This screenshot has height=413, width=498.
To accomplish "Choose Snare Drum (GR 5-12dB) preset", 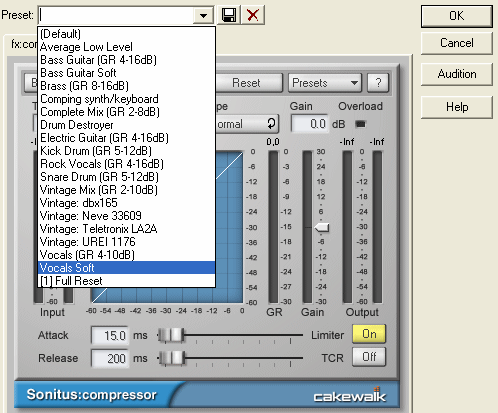I will 127,177.
